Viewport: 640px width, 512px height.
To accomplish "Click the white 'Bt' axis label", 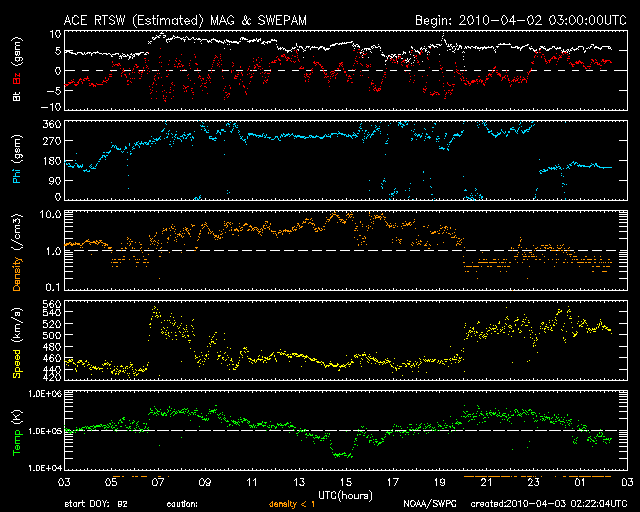I will point(17,96).
